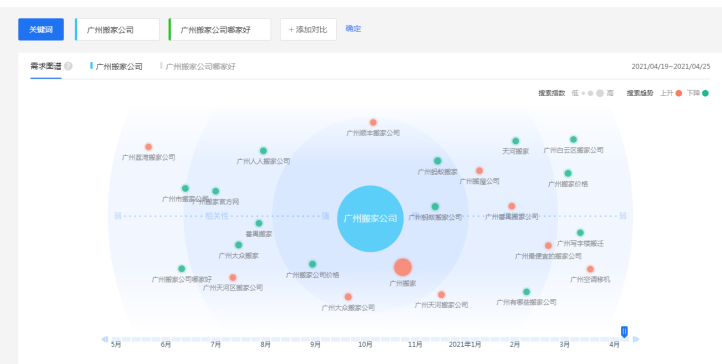Jump timeline to 5月
Screen dimensions: 722x364
[116, 345]
